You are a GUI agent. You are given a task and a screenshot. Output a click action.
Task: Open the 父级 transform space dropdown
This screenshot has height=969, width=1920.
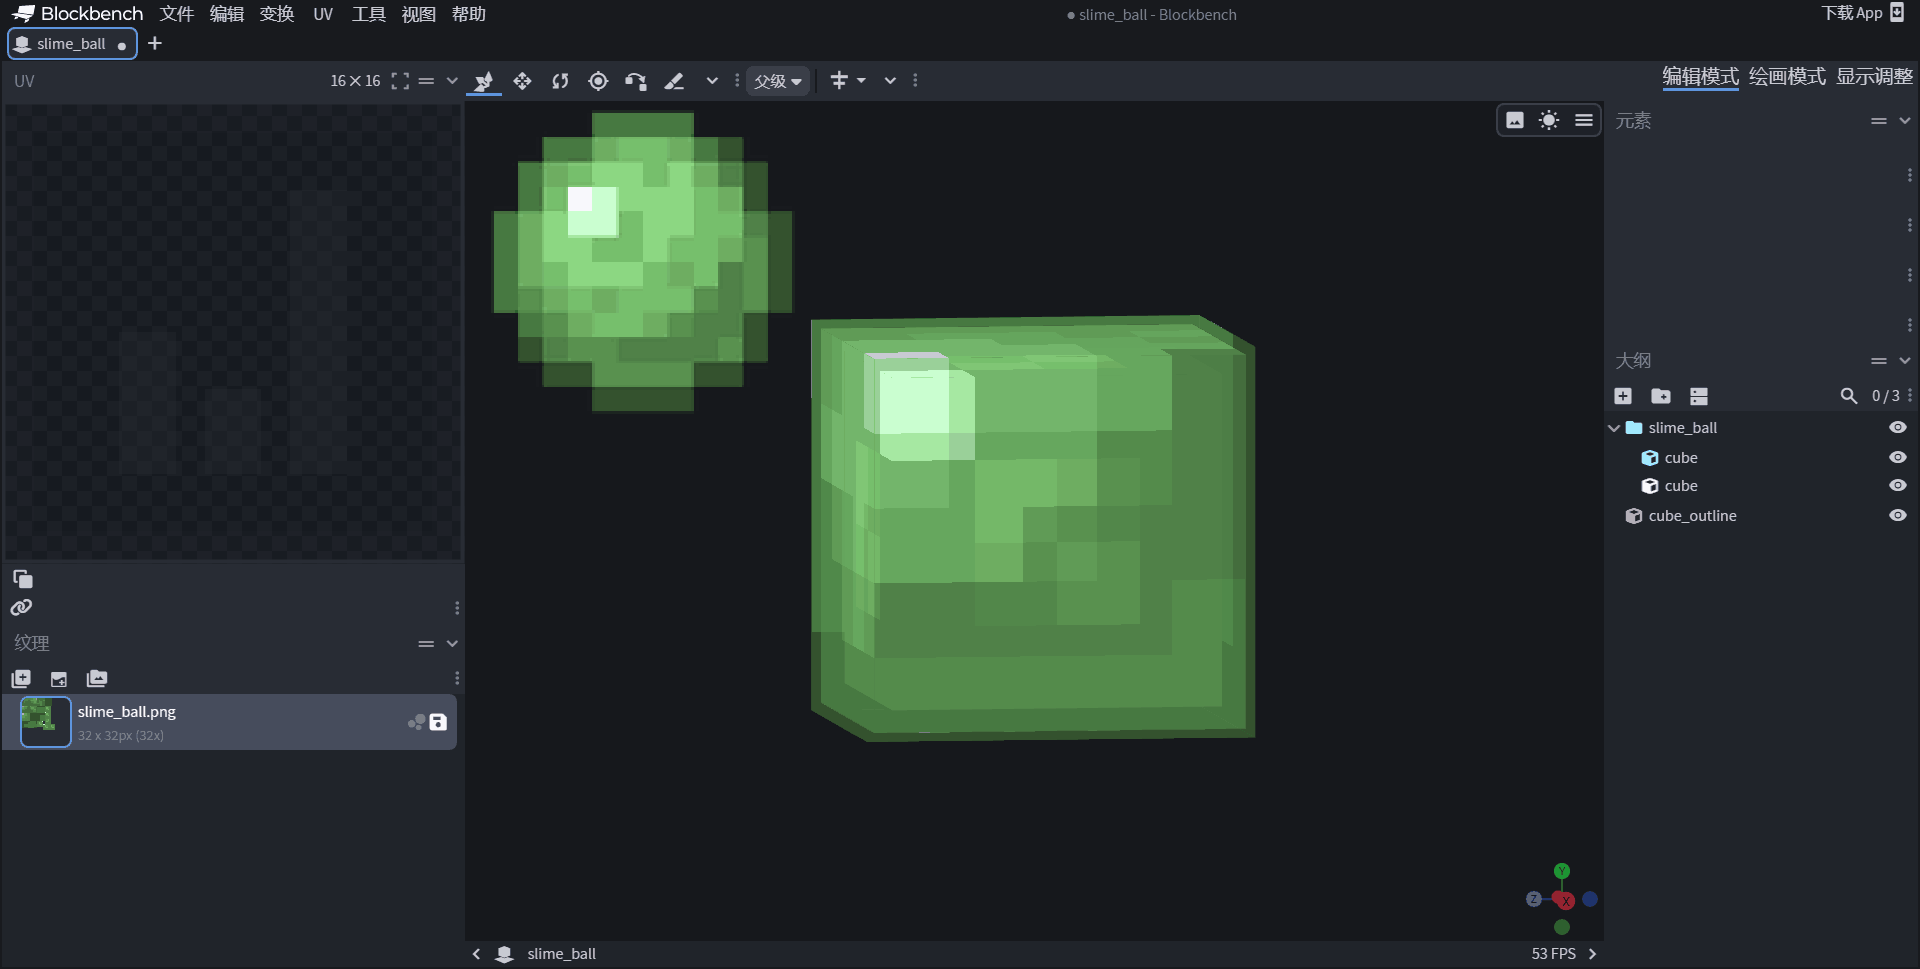click(778, 81)
